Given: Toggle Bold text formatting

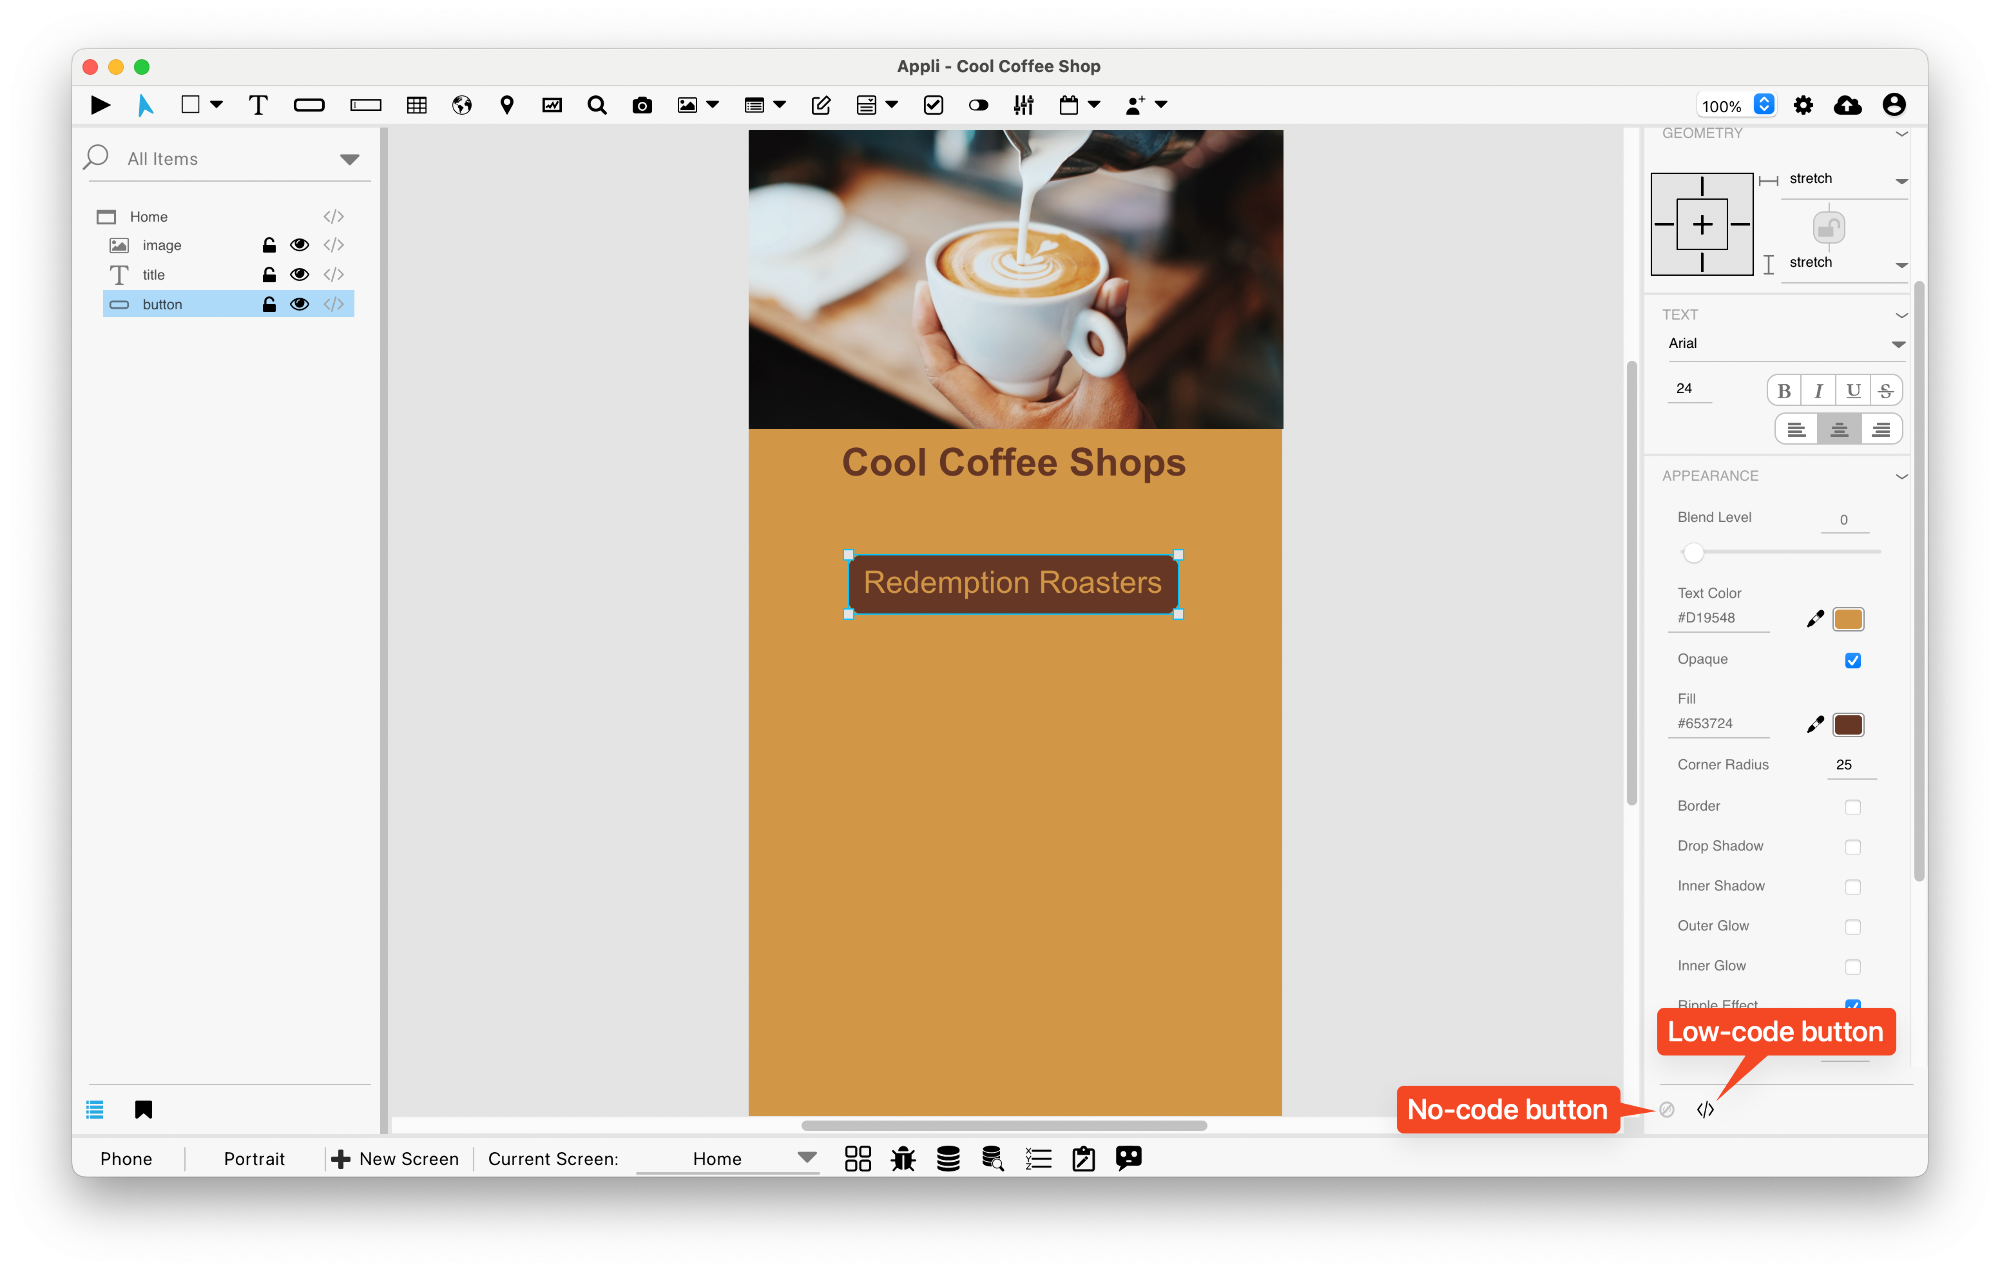Looking at the screenshot, I should [1784, 391].
